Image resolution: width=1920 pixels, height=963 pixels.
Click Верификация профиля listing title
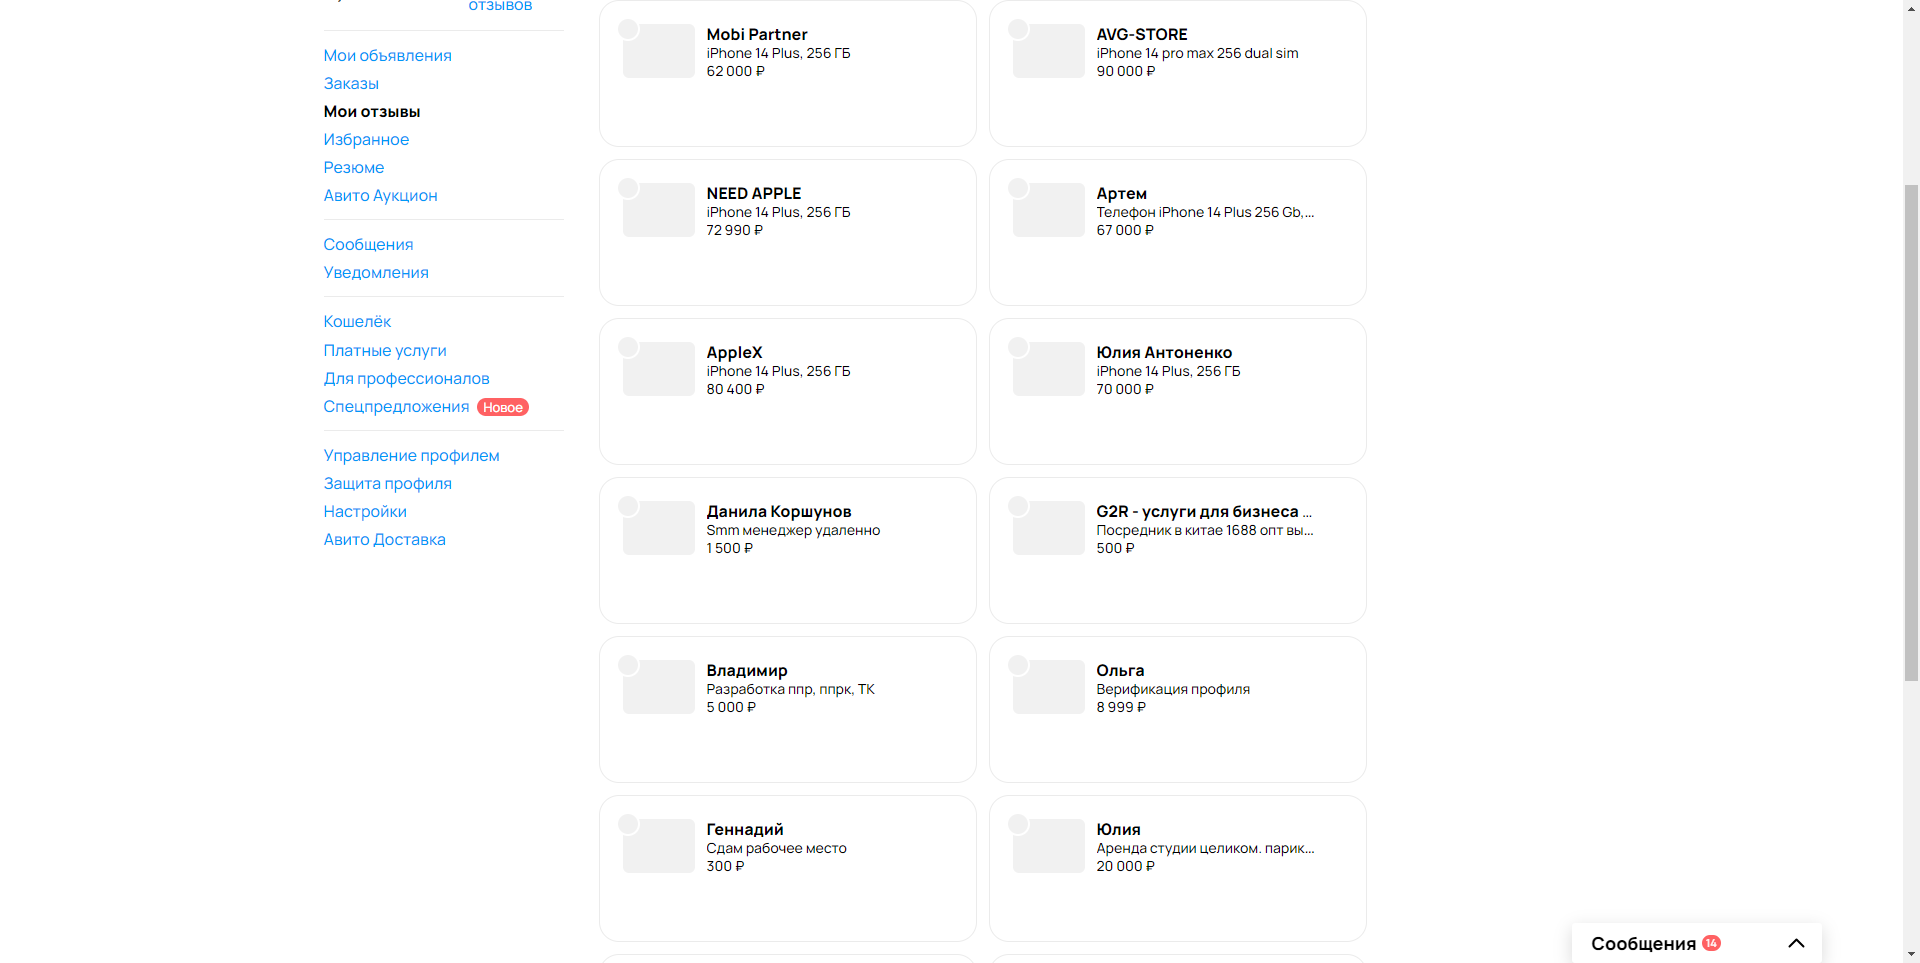1173,689
